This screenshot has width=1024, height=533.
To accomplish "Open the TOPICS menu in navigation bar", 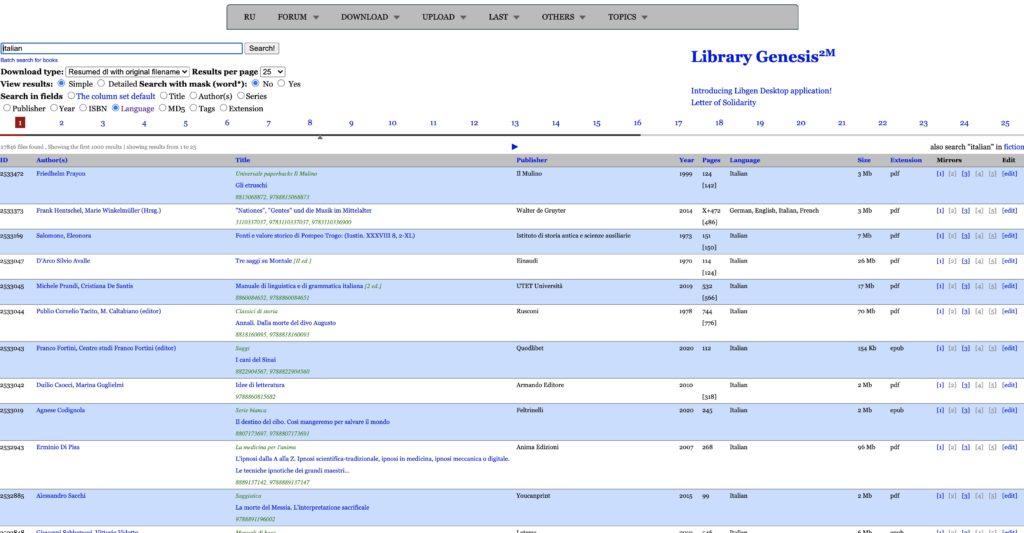I will [x=628, y=17].
